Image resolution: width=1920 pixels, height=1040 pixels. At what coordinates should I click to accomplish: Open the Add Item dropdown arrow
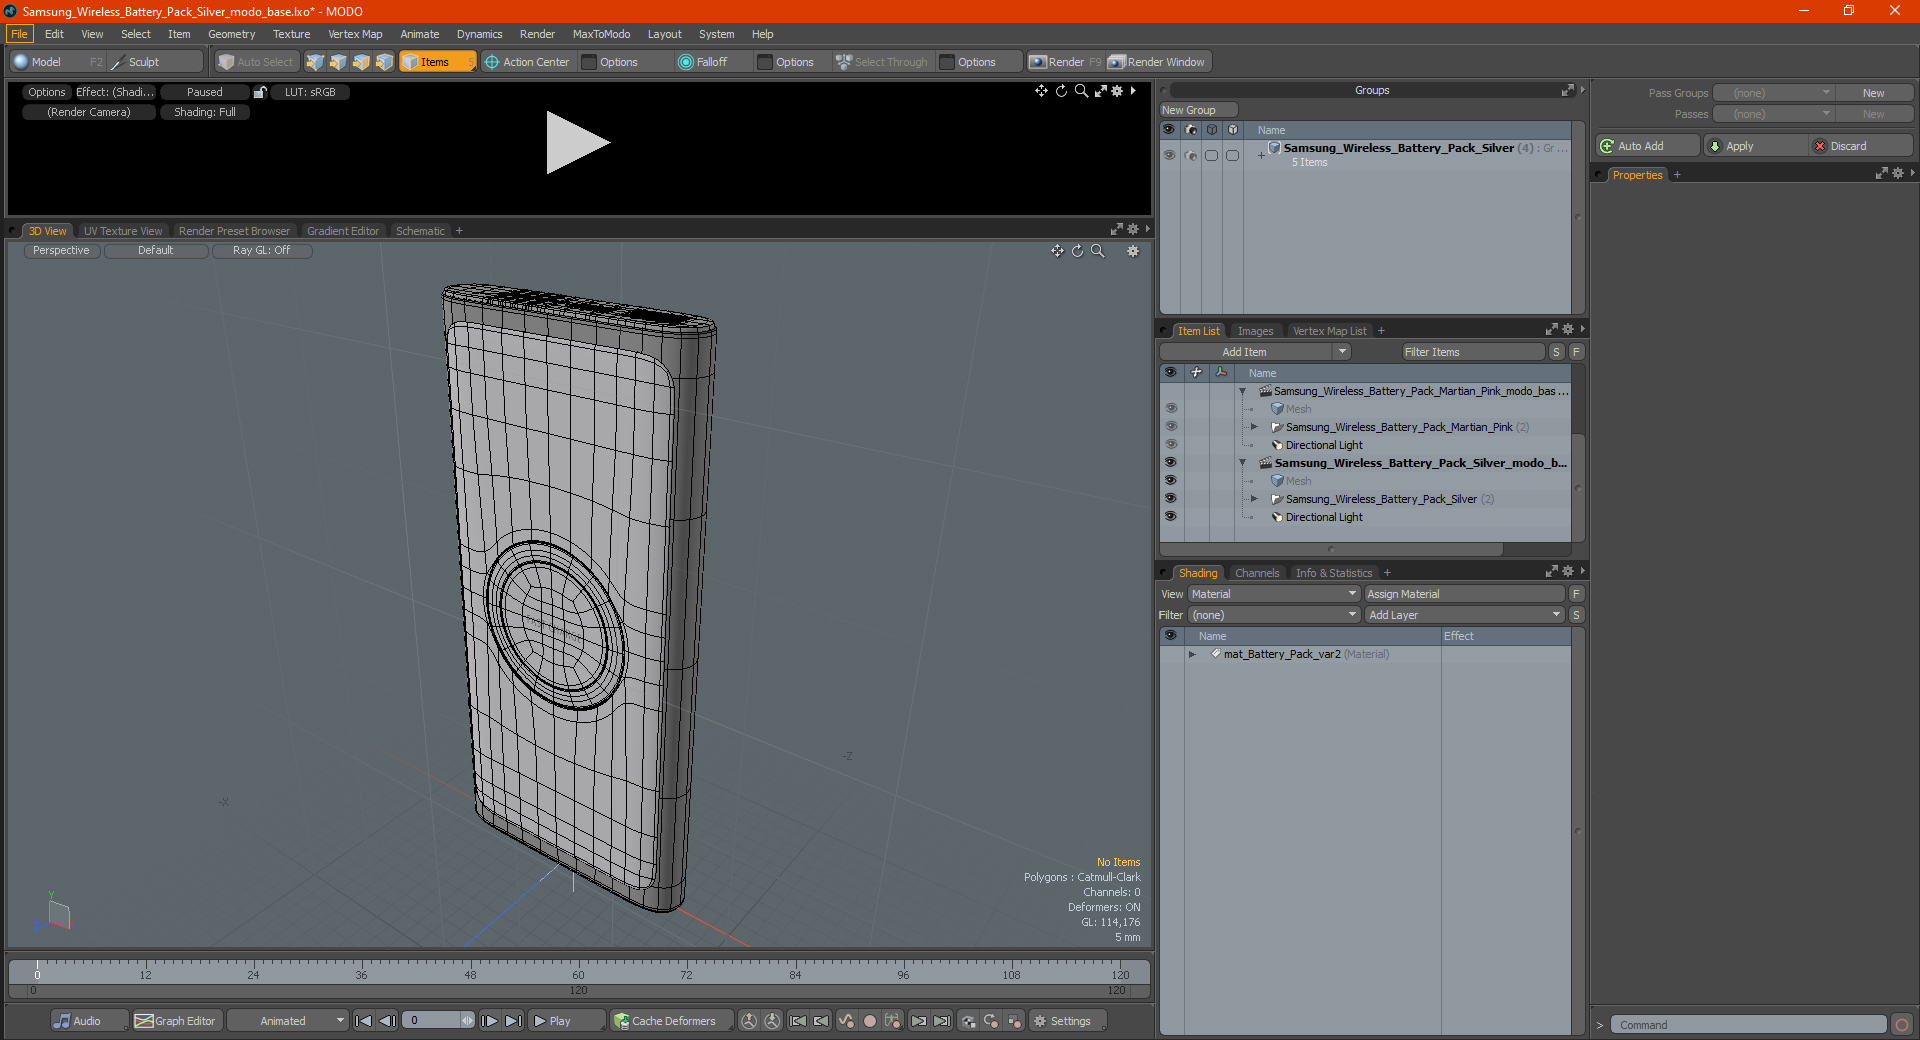[x=1342, y=352]
